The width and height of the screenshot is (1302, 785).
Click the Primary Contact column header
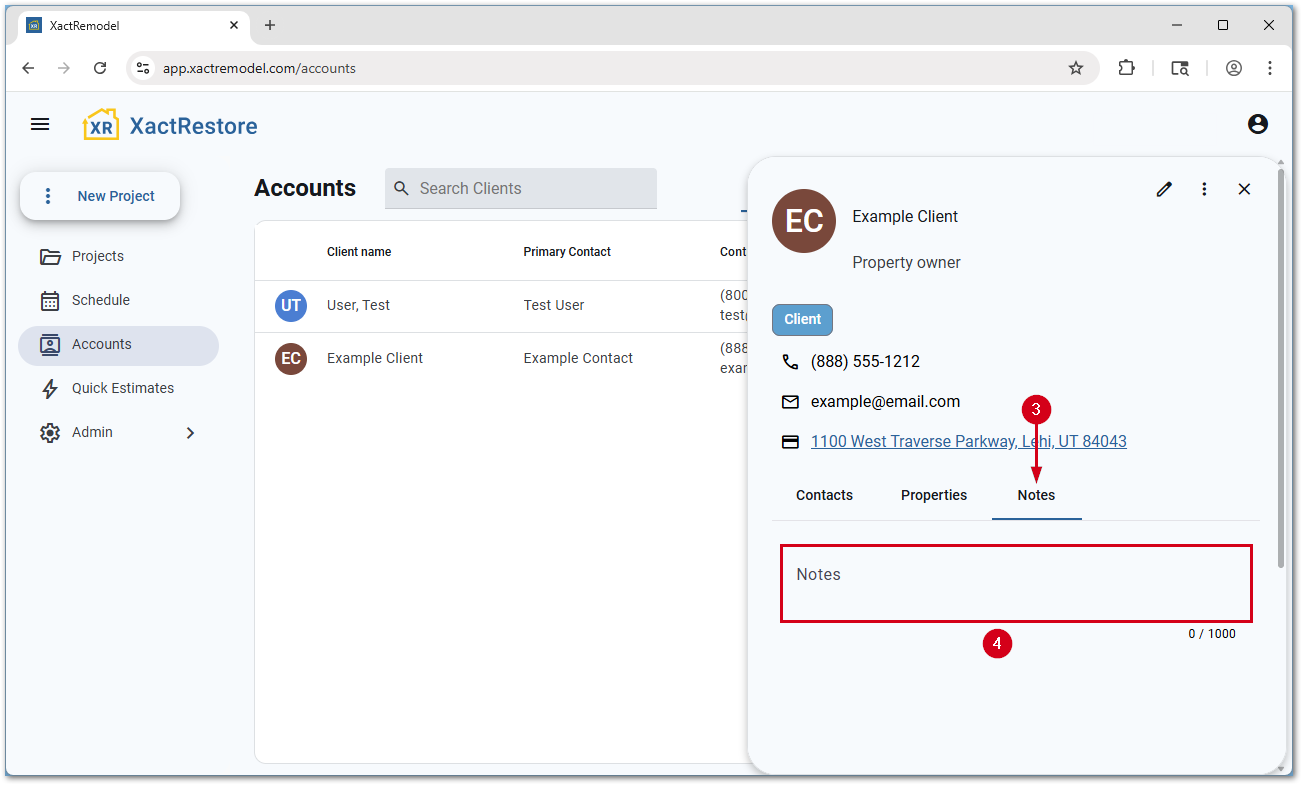click(x=567, y=252)
